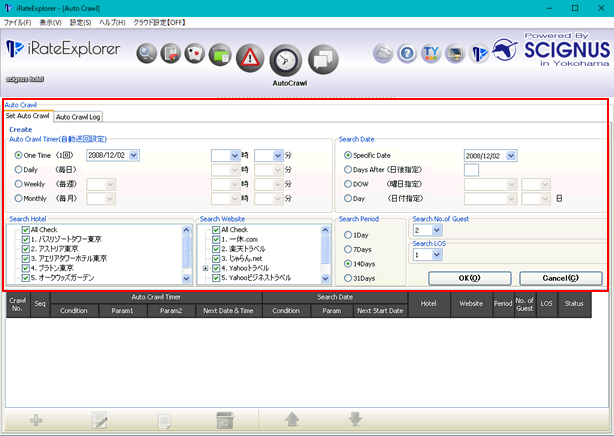Click the Search Hotel list scrollbar

point(186,252)
